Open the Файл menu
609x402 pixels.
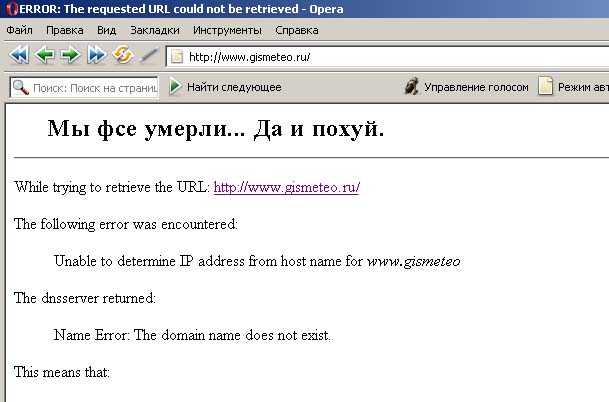pyautogui.click(x=19, y=30)
